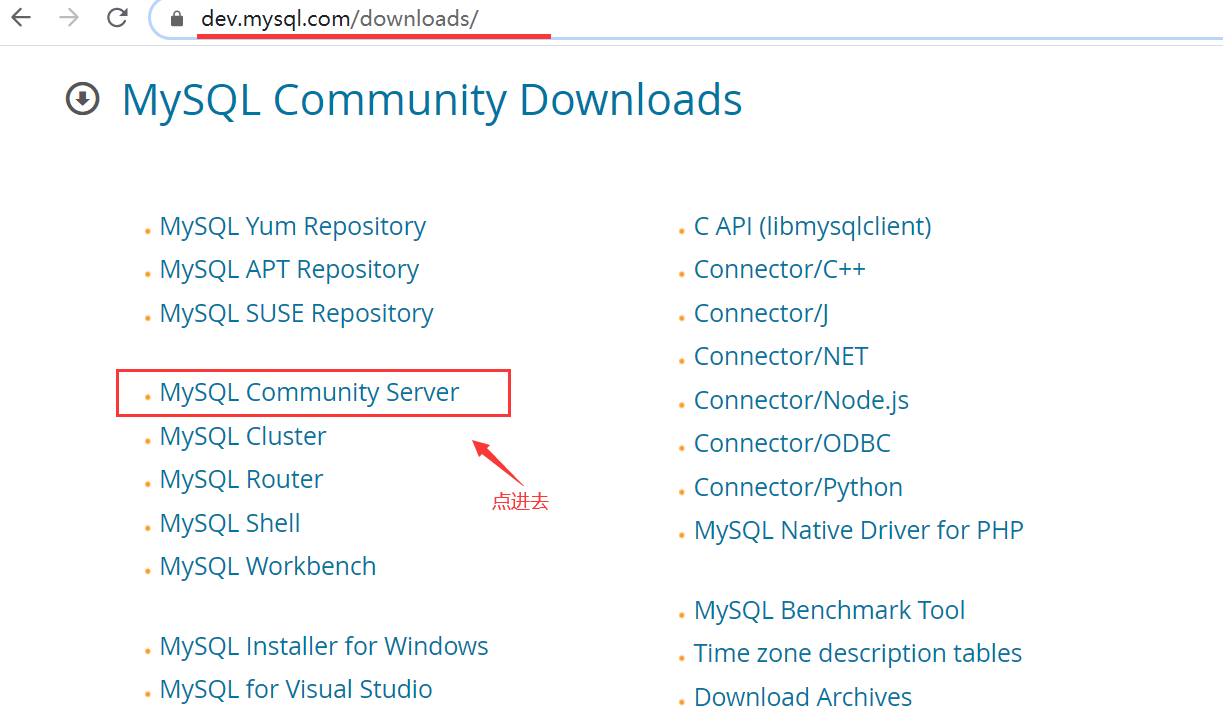Screen dimensions: 1223x721
Task: Open the MySQL Router page
Action: click(x=240, y=479)
